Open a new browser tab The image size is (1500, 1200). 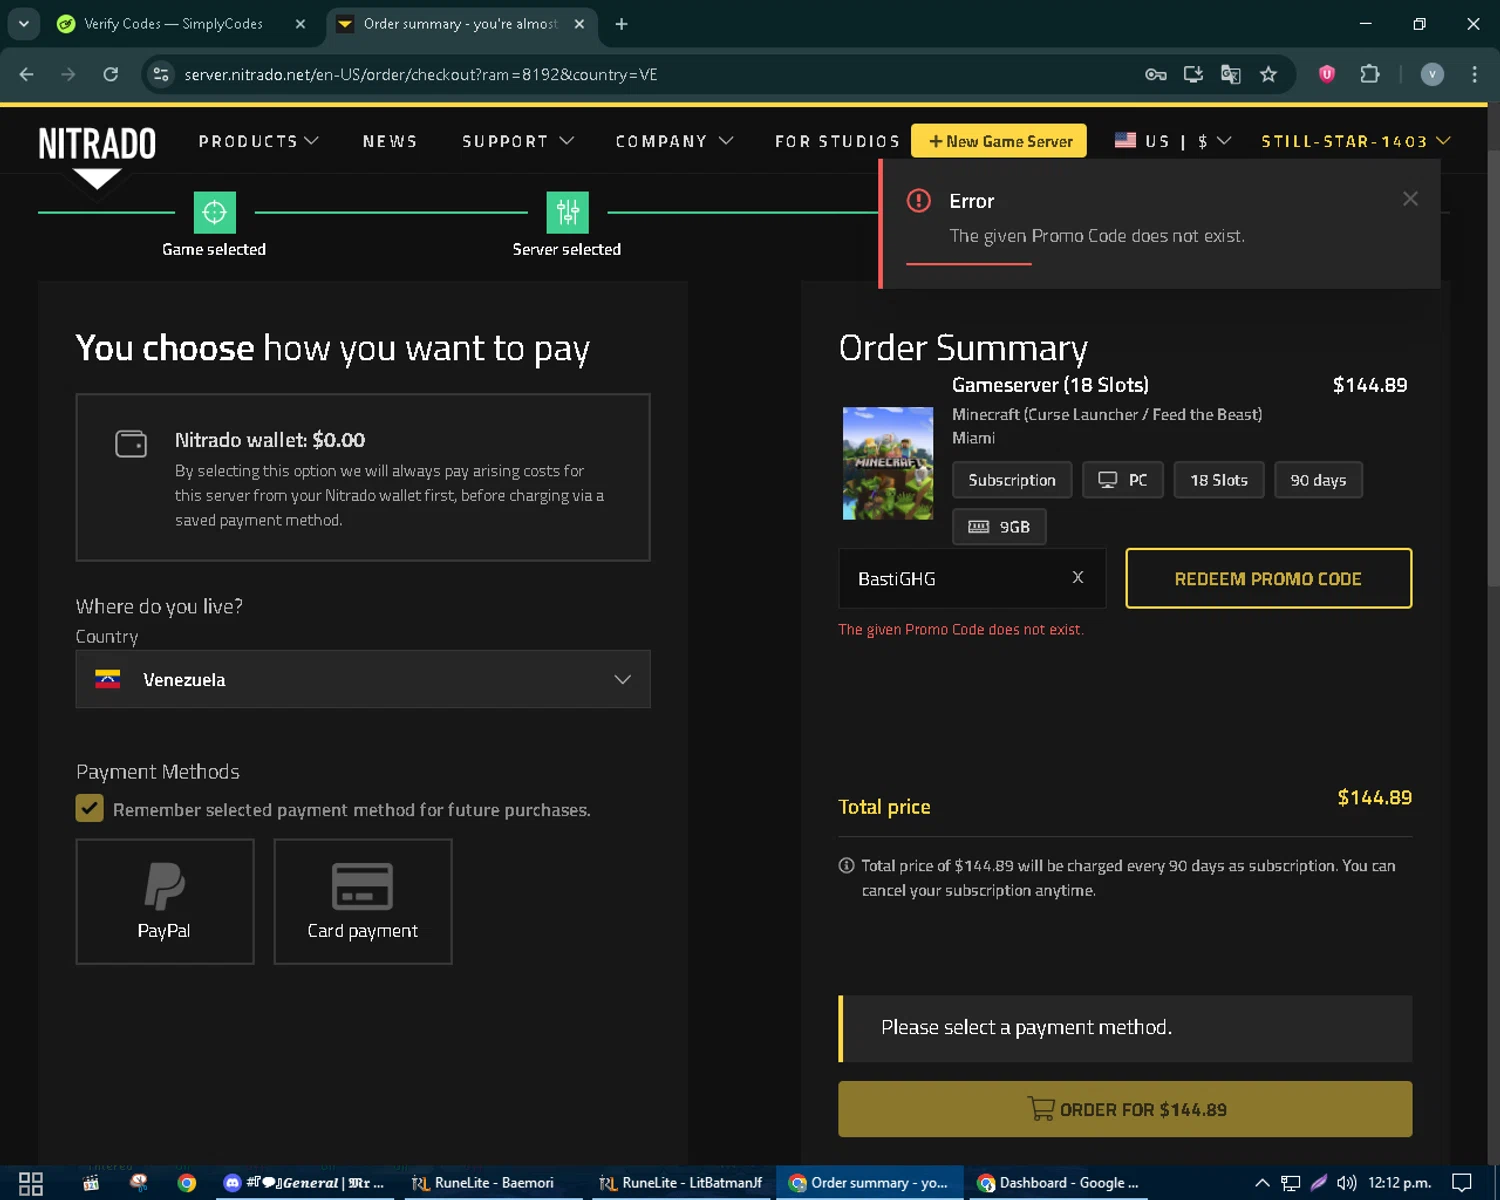(x=621, y=24)
